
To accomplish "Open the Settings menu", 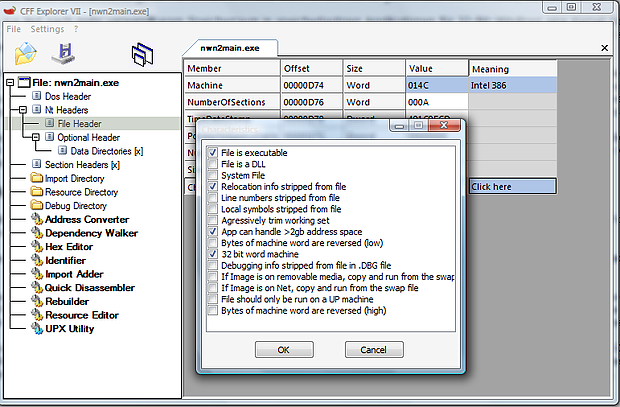I will point(48,29).
